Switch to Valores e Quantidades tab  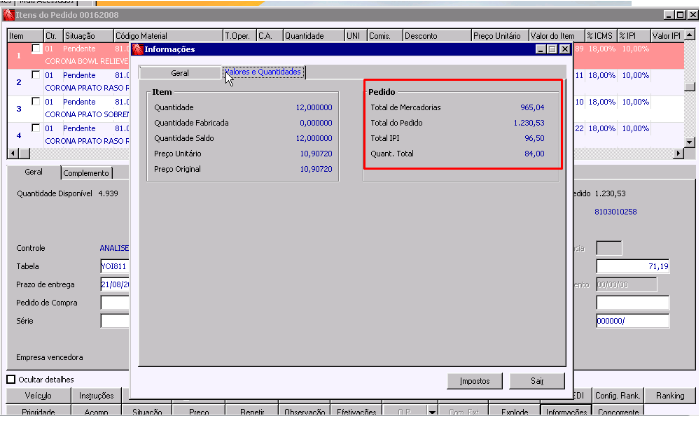click(263, 72)
